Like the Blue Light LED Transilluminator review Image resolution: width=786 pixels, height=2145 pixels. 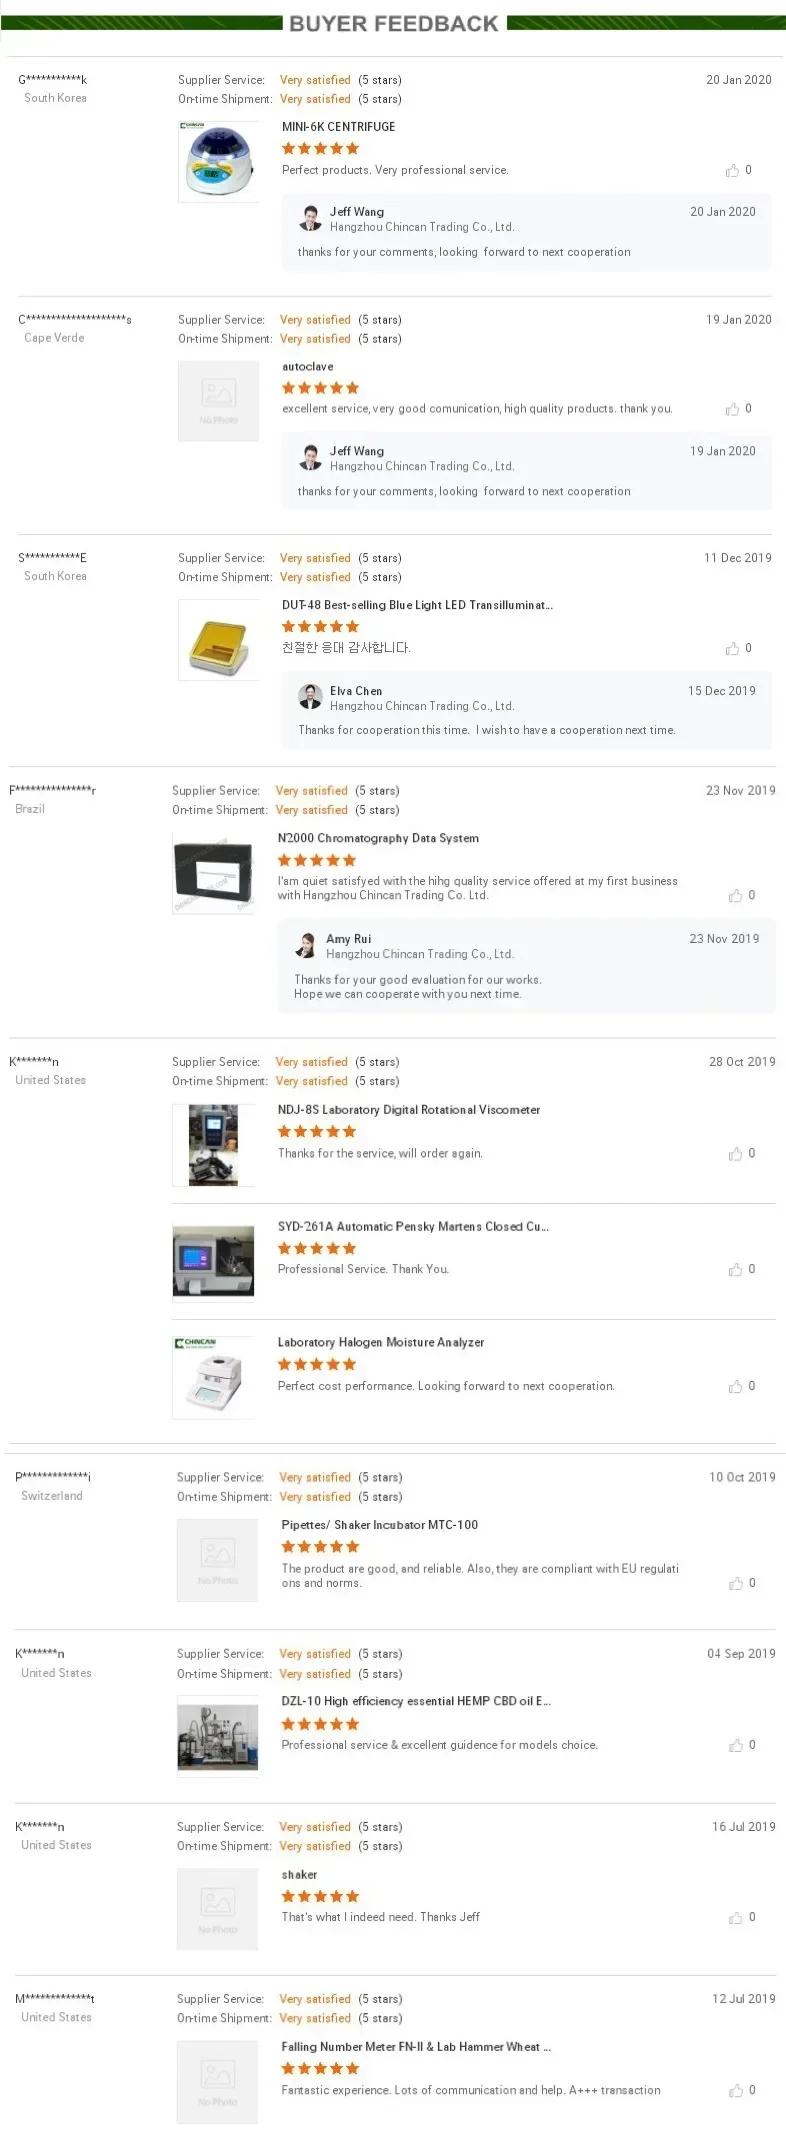pos(733,648)
